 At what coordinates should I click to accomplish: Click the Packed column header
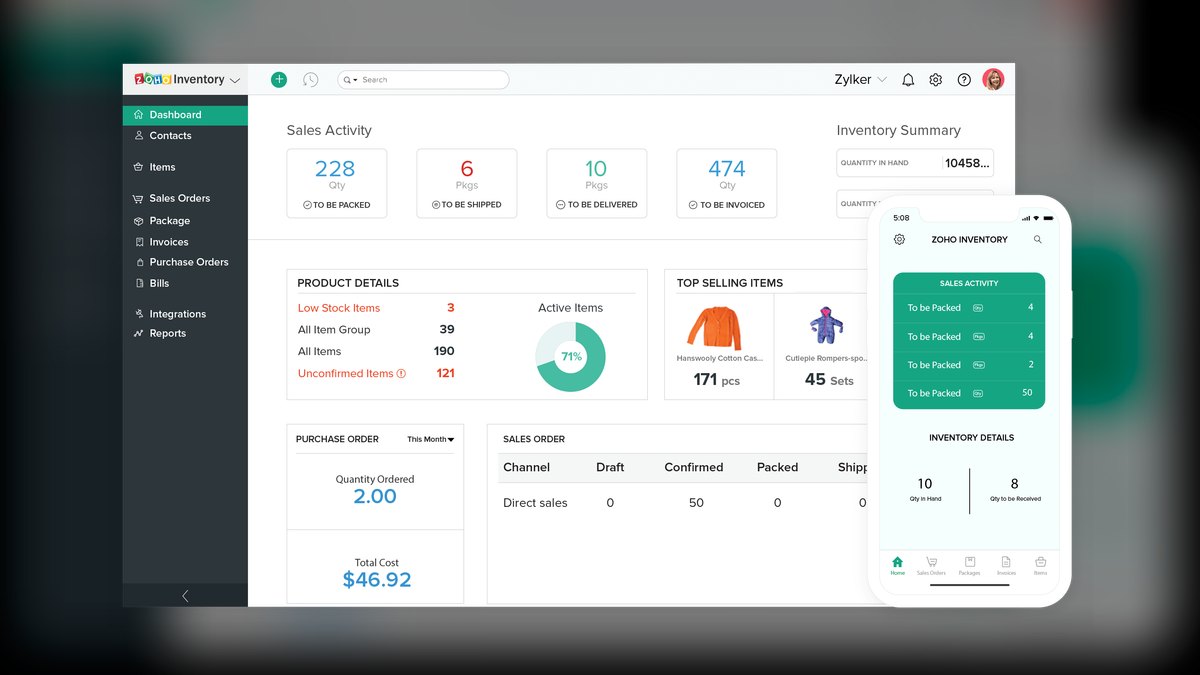777,467
